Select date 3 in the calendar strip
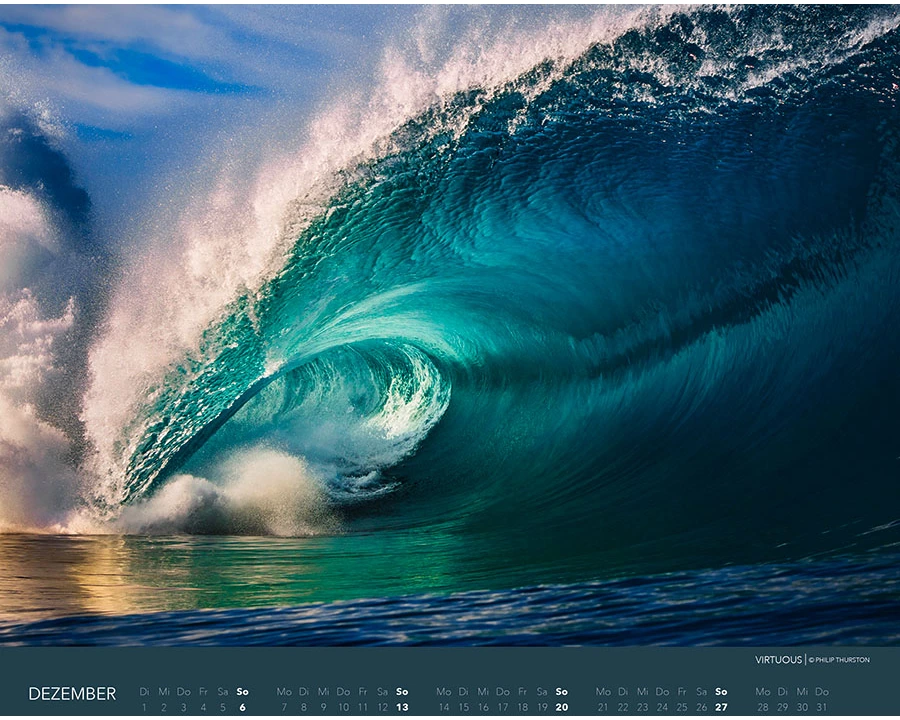The height and width of the screenshot is (720, 900). point(183,707)
